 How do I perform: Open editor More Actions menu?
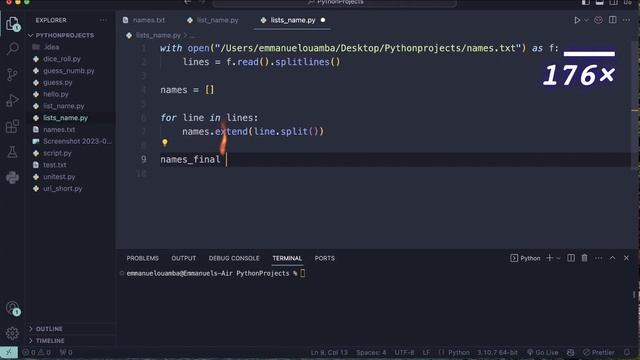pyautogui.click(x=626, y=20)
